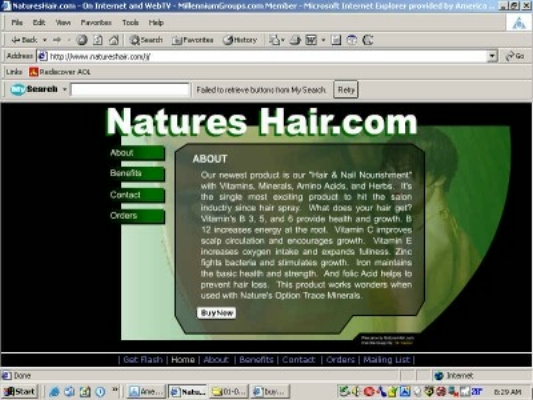533x400 pixels.
Task: Open the History toolbar button
Action: [x=240, y=40]
